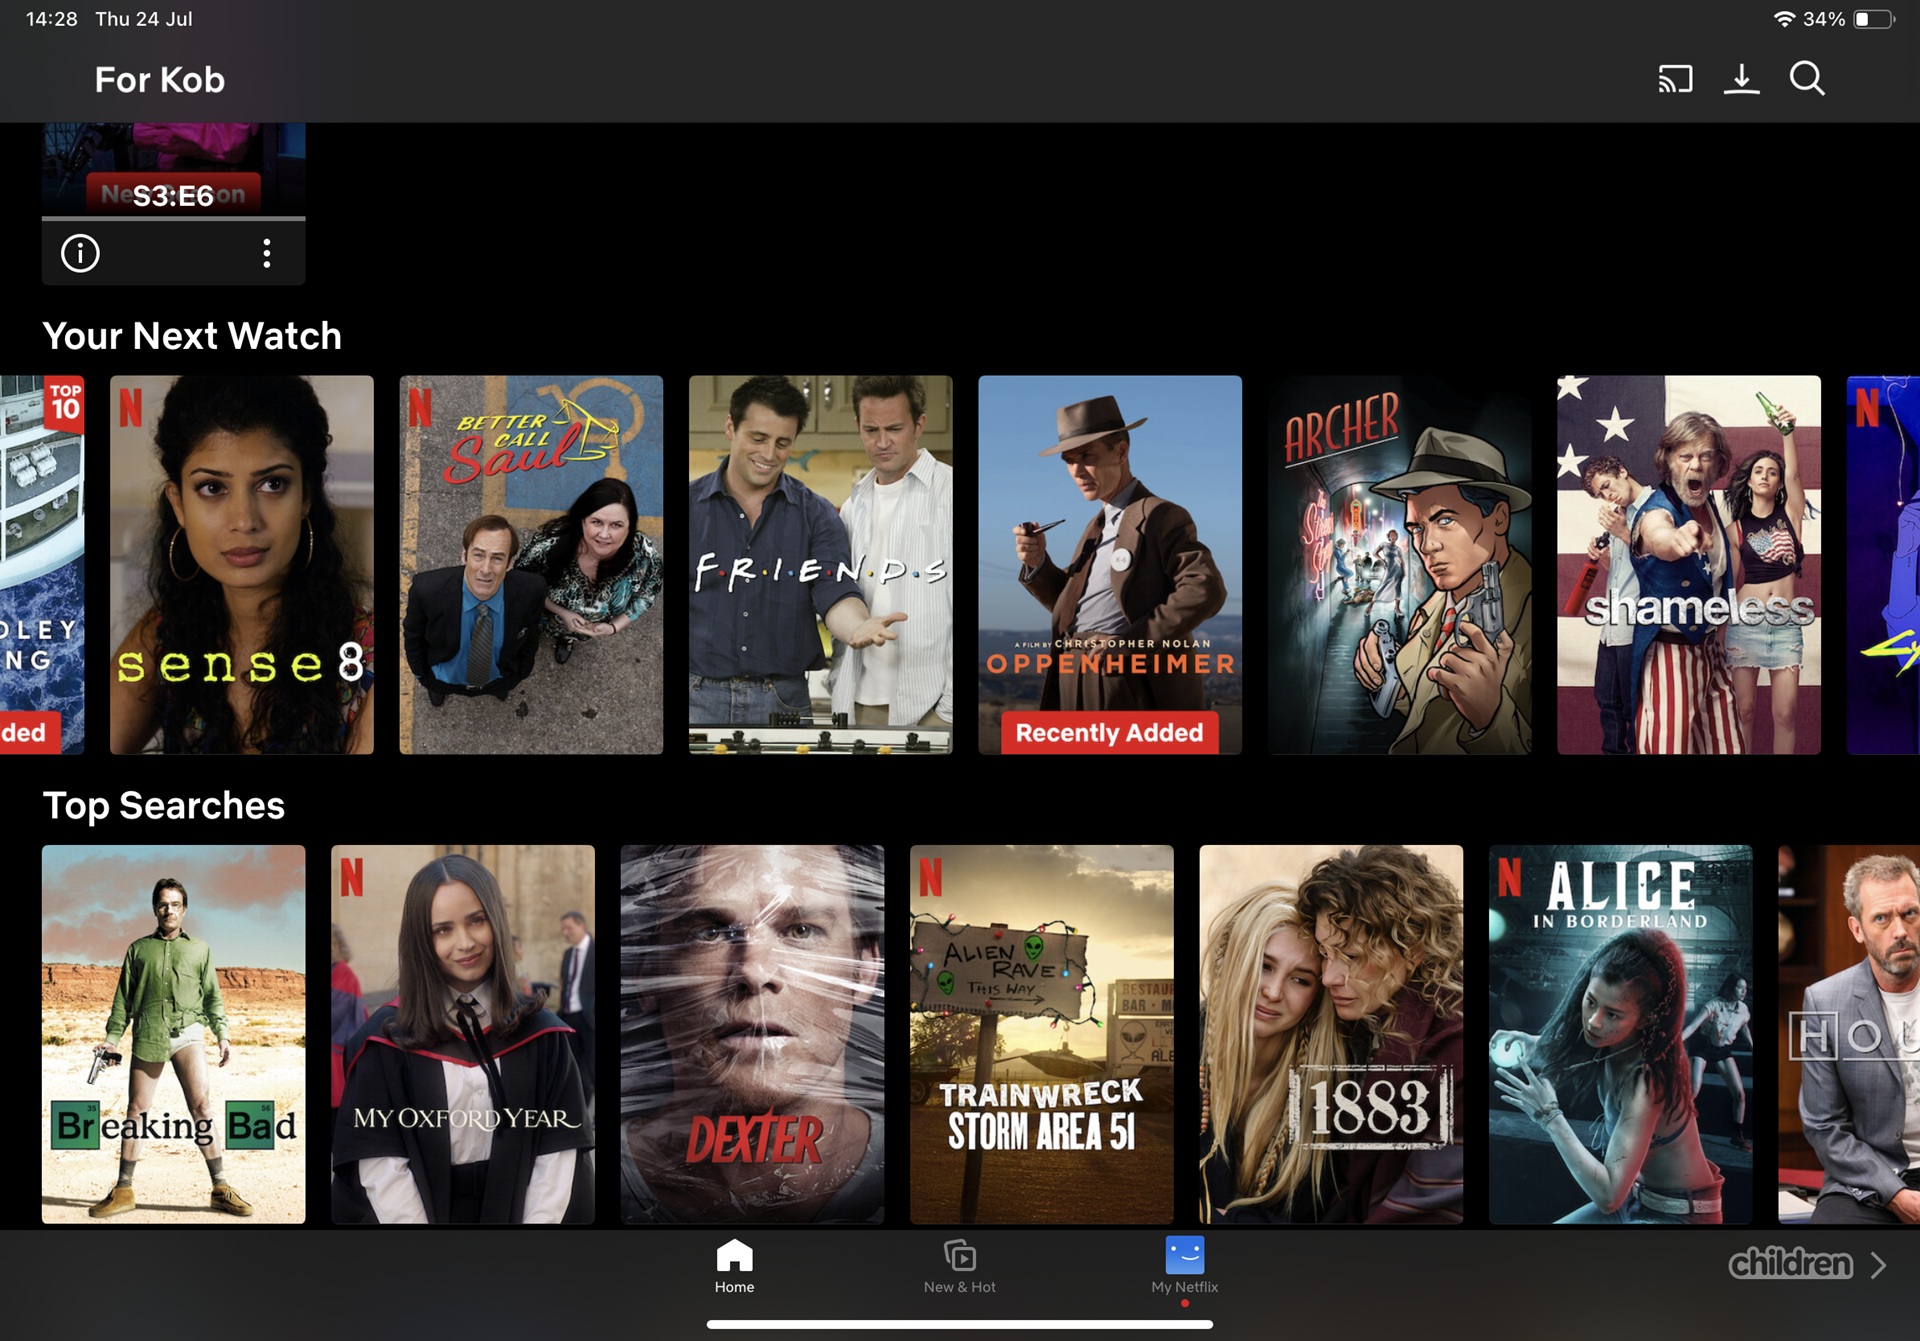
Task: Open the House poster in Top Searches
Action: (1849, 1034)
